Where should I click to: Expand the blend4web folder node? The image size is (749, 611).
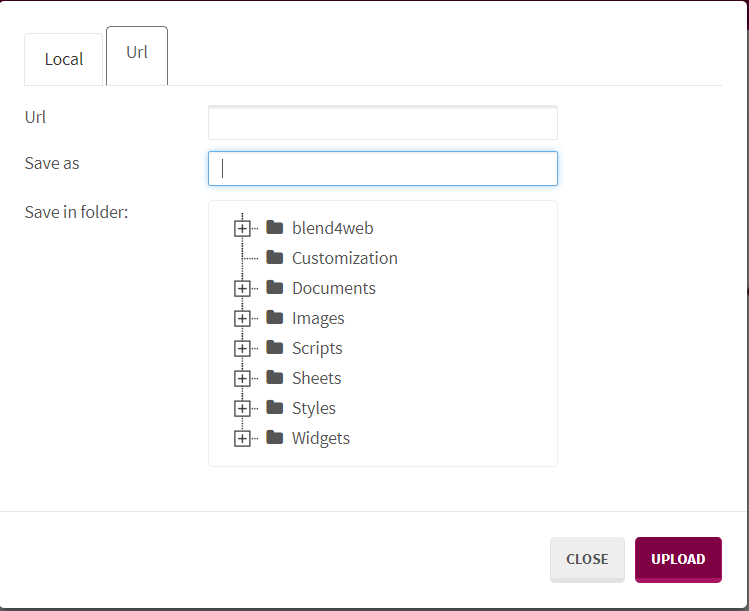coord(241,228)
